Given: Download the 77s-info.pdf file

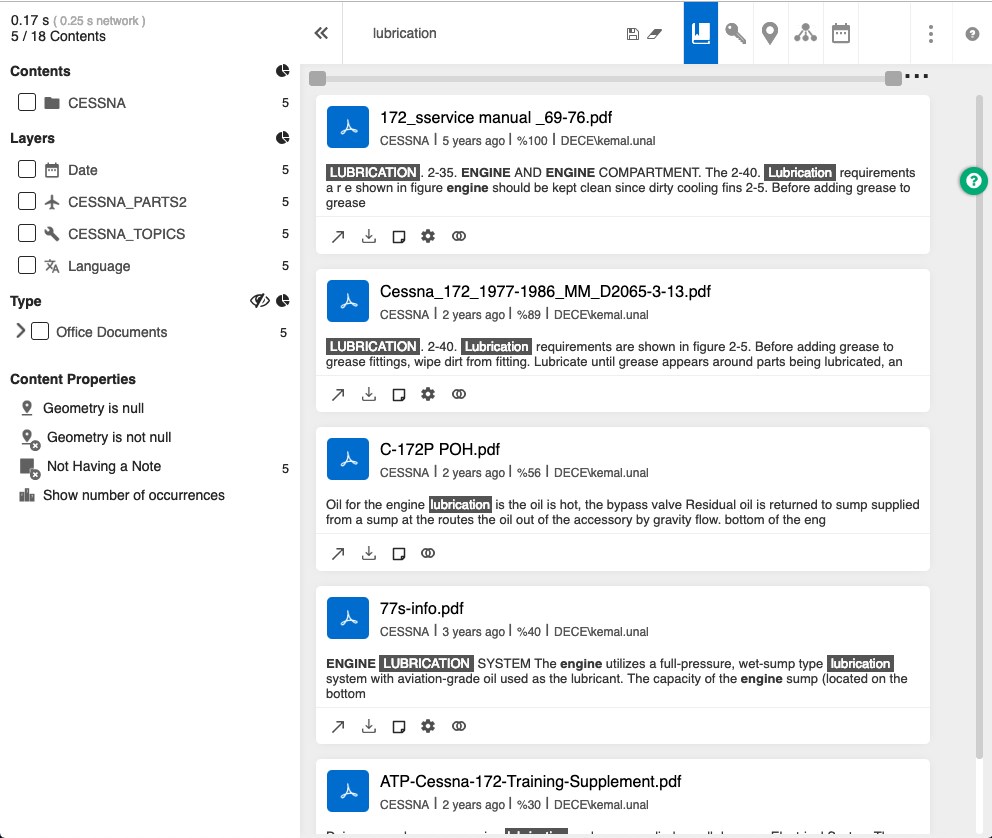Looking at the screenshot, I should 369,727.
